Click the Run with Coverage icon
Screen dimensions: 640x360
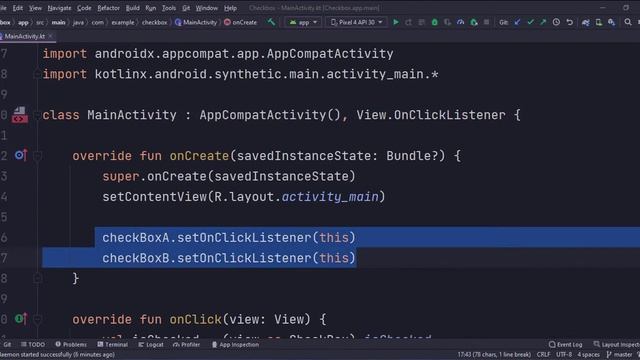click(x=447, y=22)
